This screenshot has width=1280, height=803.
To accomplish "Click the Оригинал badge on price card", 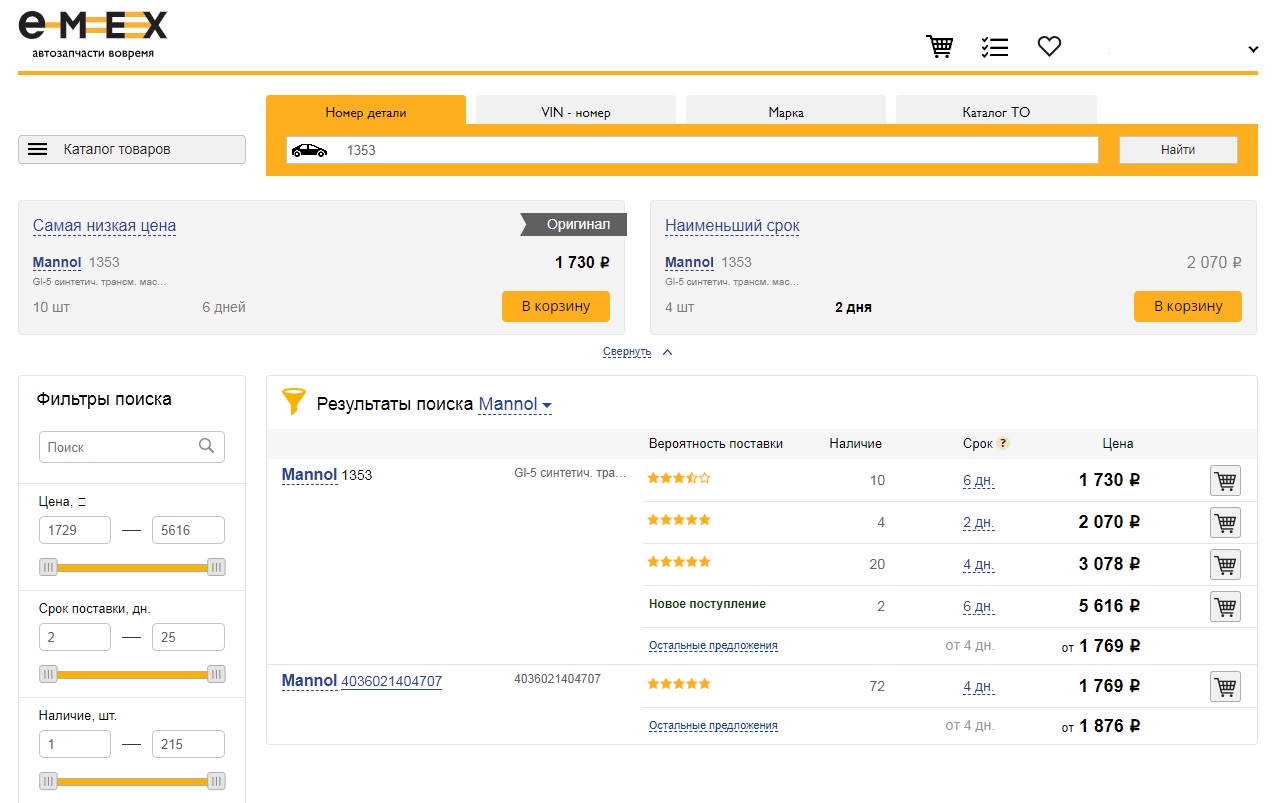I will pyautogui.click(x=573, y=225).
